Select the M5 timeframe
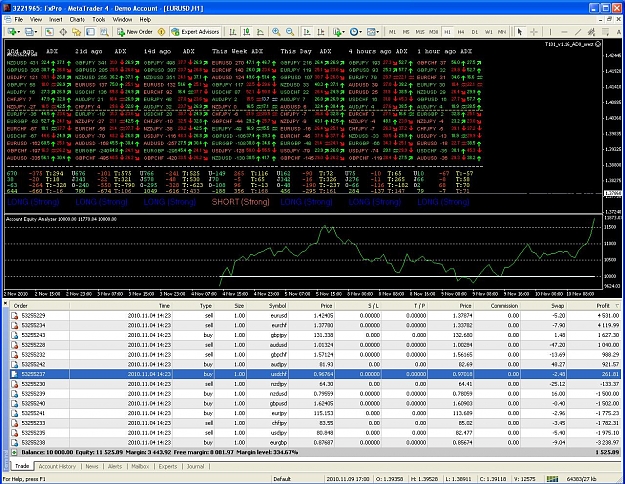The height and width of the screenshot is (484, 625). [x=406, y=32]
